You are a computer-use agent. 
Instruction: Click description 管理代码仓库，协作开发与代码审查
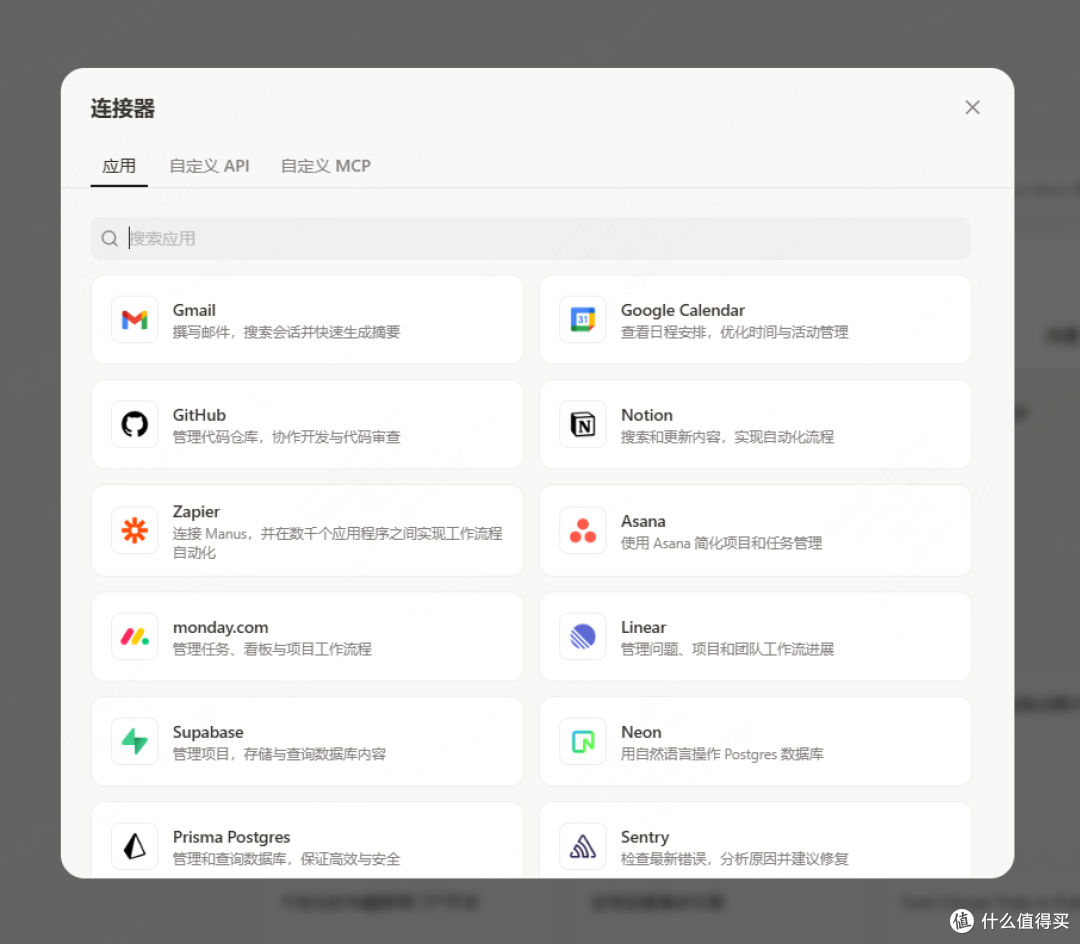coord(287,437)
